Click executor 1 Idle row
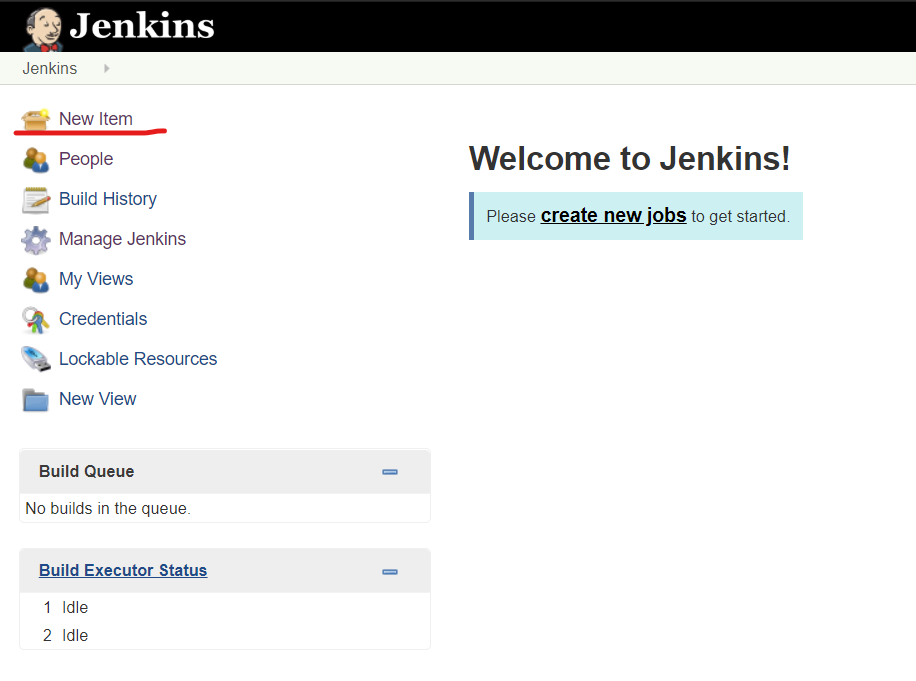Viewport: 916px width, 681px height. point(225,607)
